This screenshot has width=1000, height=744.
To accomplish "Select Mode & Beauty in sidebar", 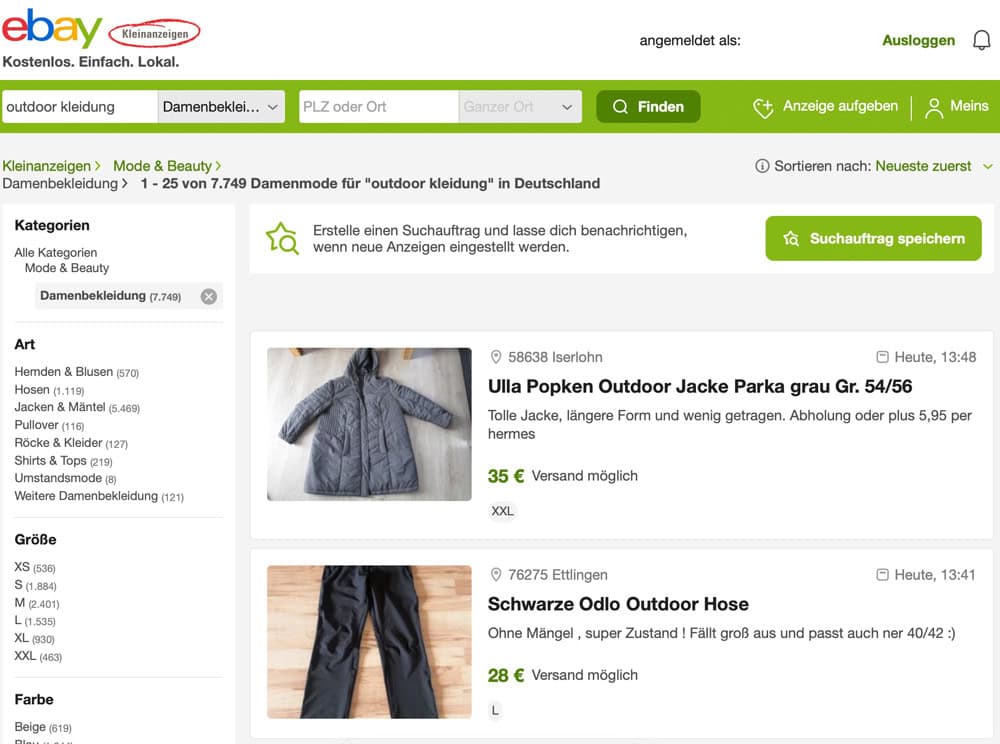I will pos(67,268).
